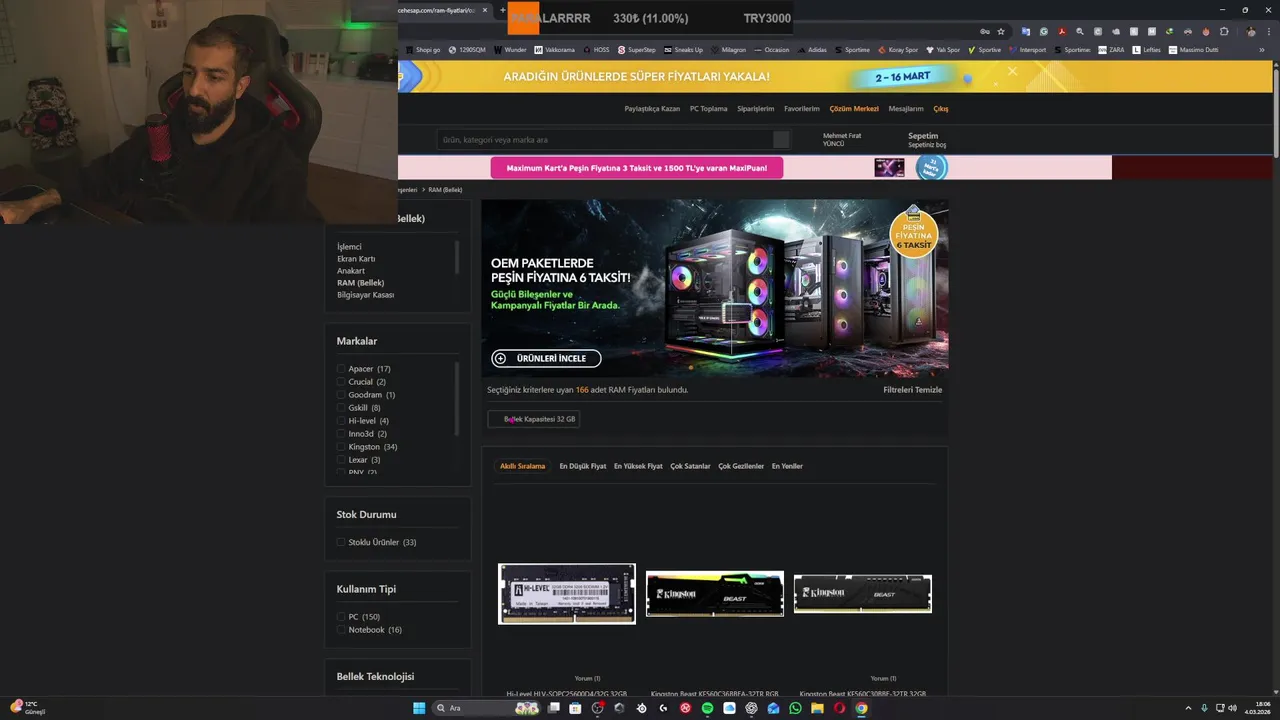The height and width of the screenshot is (720, 1280).
Task: Click the Adobe Acrobat extension icon
Action: [x=1062, y=32]
